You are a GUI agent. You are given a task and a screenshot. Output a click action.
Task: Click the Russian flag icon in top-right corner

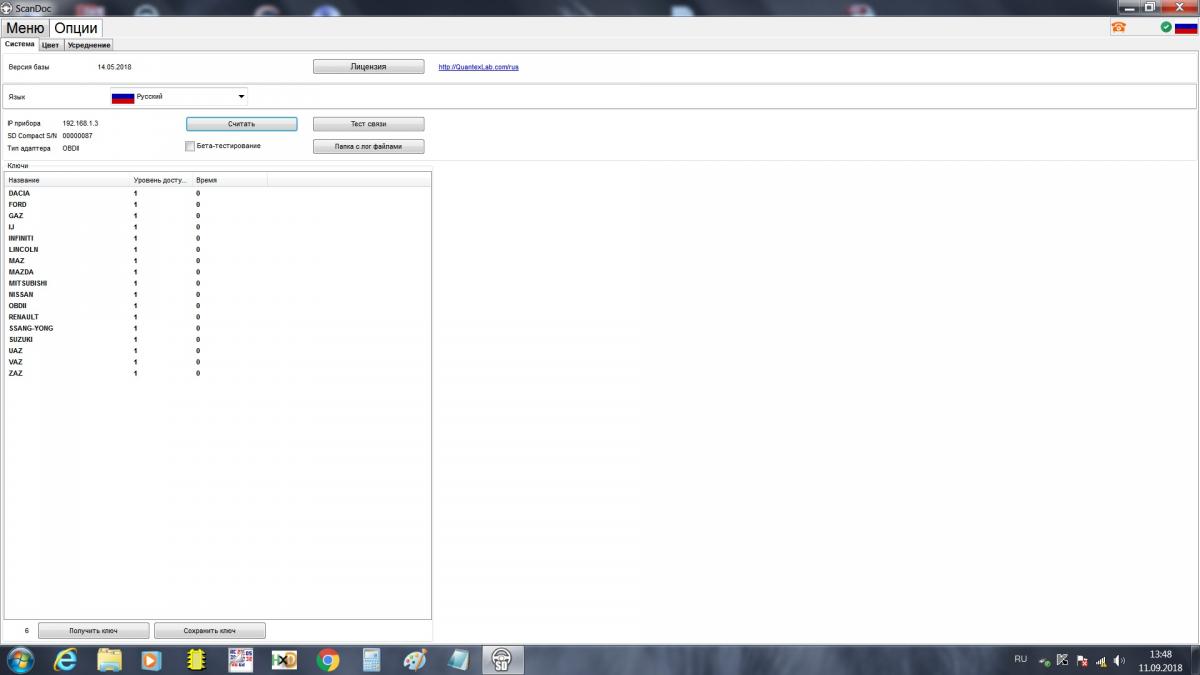[x=1185, y=27]
